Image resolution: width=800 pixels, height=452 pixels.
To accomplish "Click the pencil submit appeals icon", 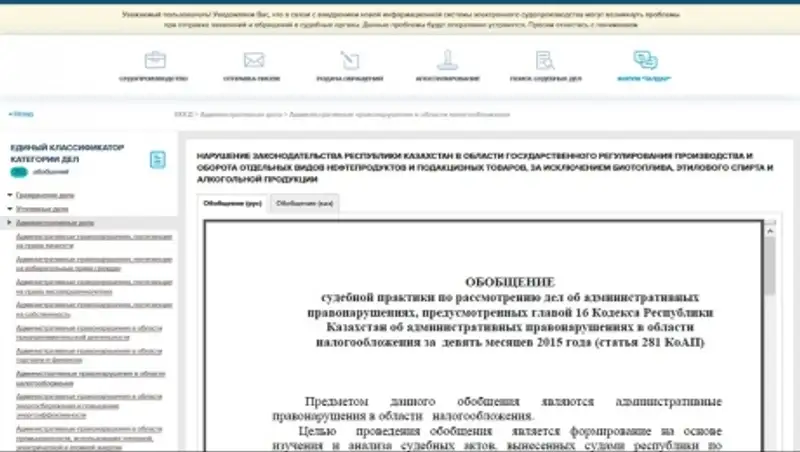I will click(x=350, y=60).
